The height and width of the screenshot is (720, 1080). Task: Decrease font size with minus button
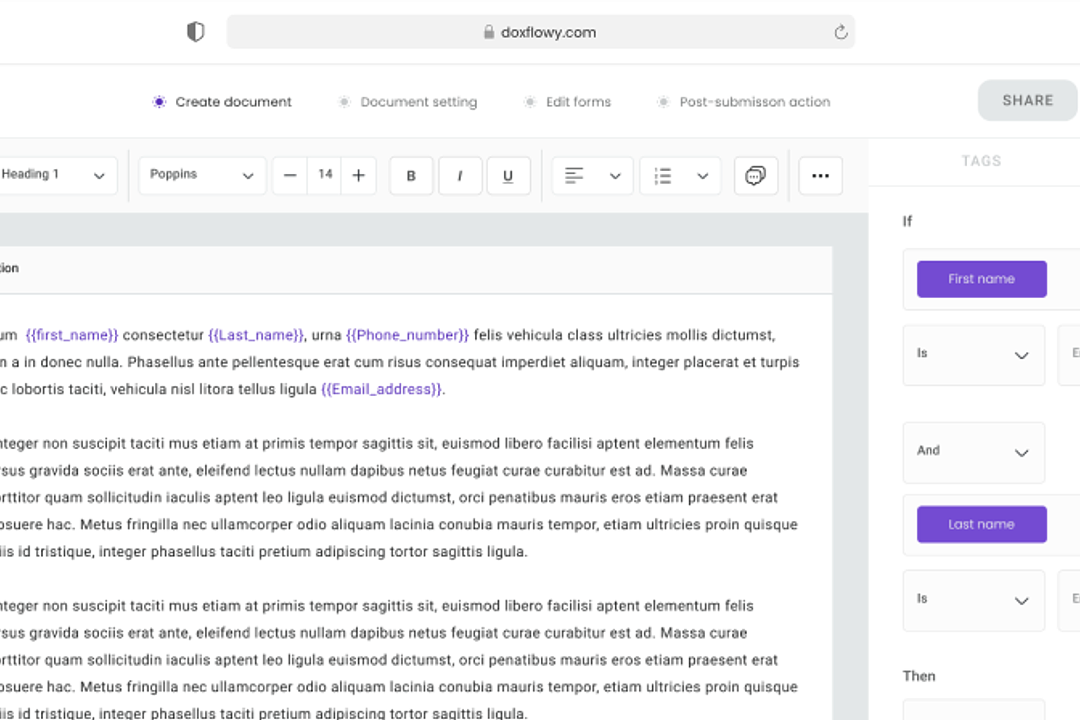(290, 176)
